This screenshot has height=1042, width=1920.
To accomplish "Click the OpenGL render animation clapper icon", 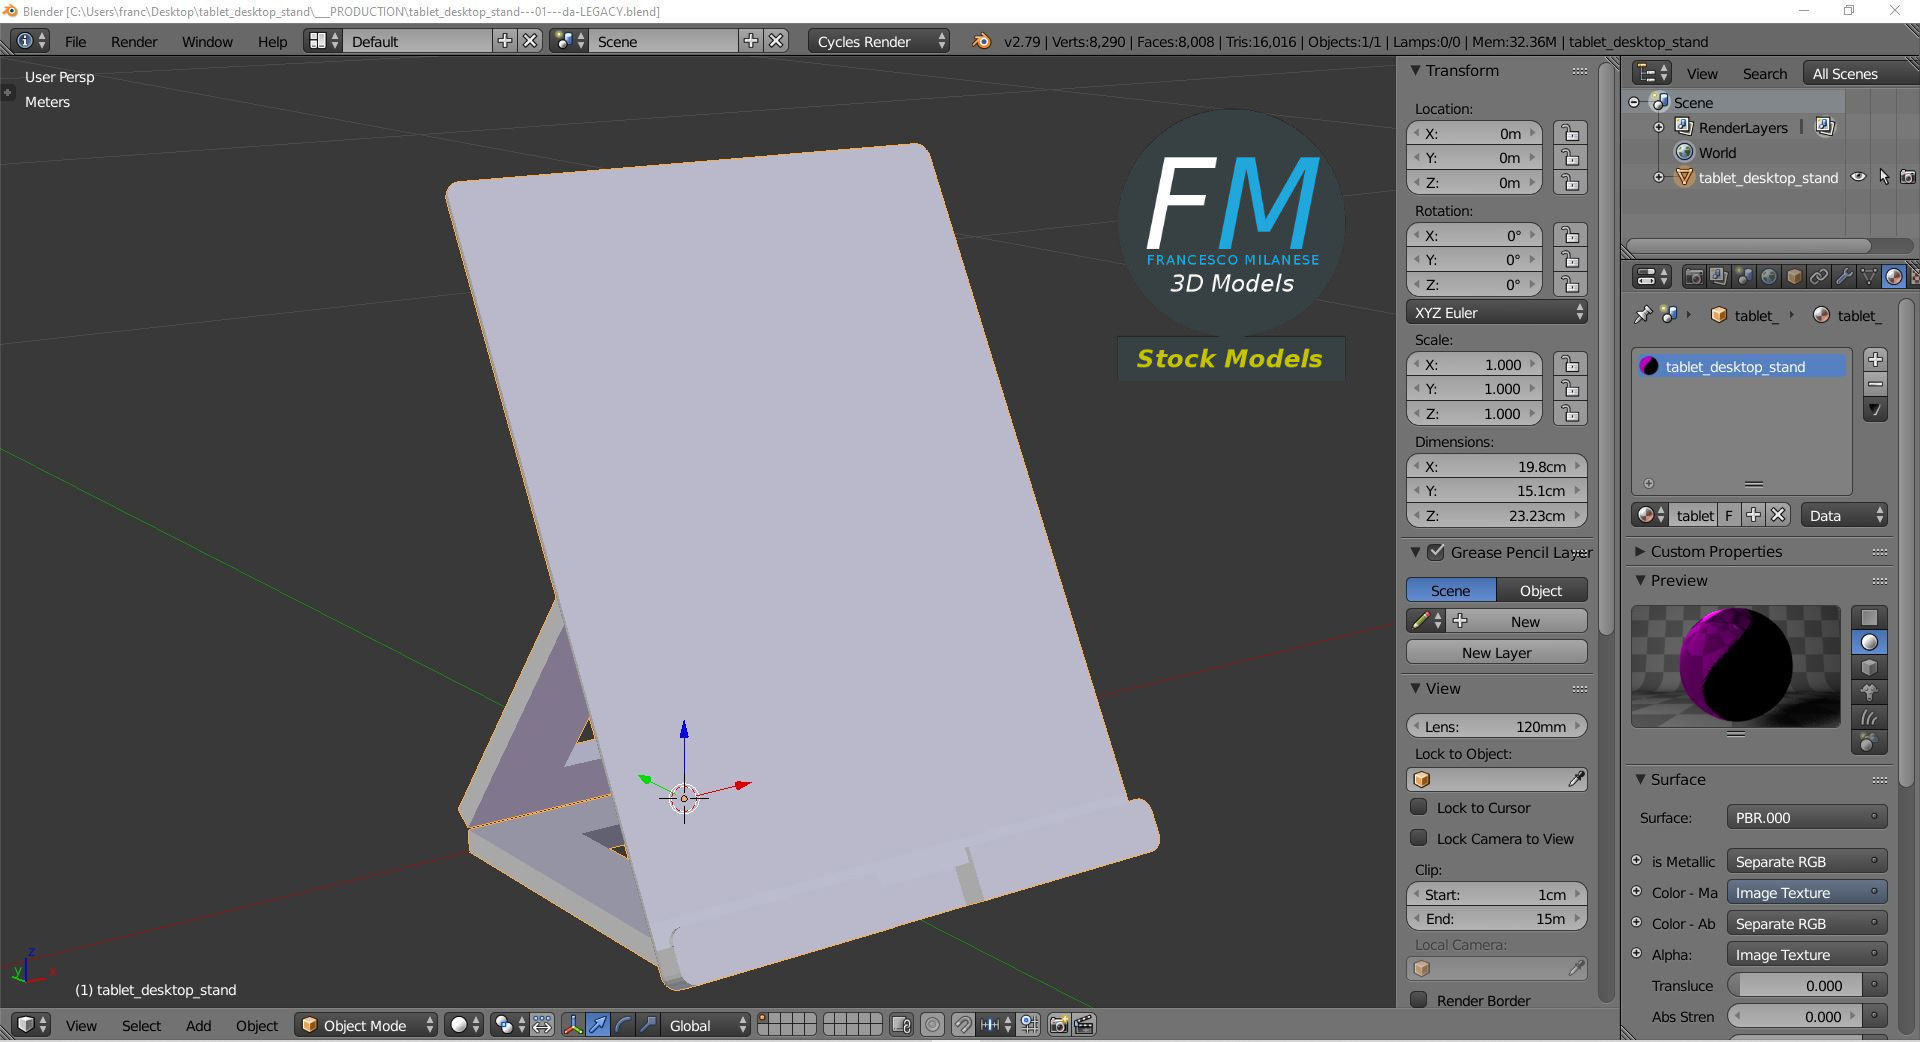I will (x=1084, y=1025).
